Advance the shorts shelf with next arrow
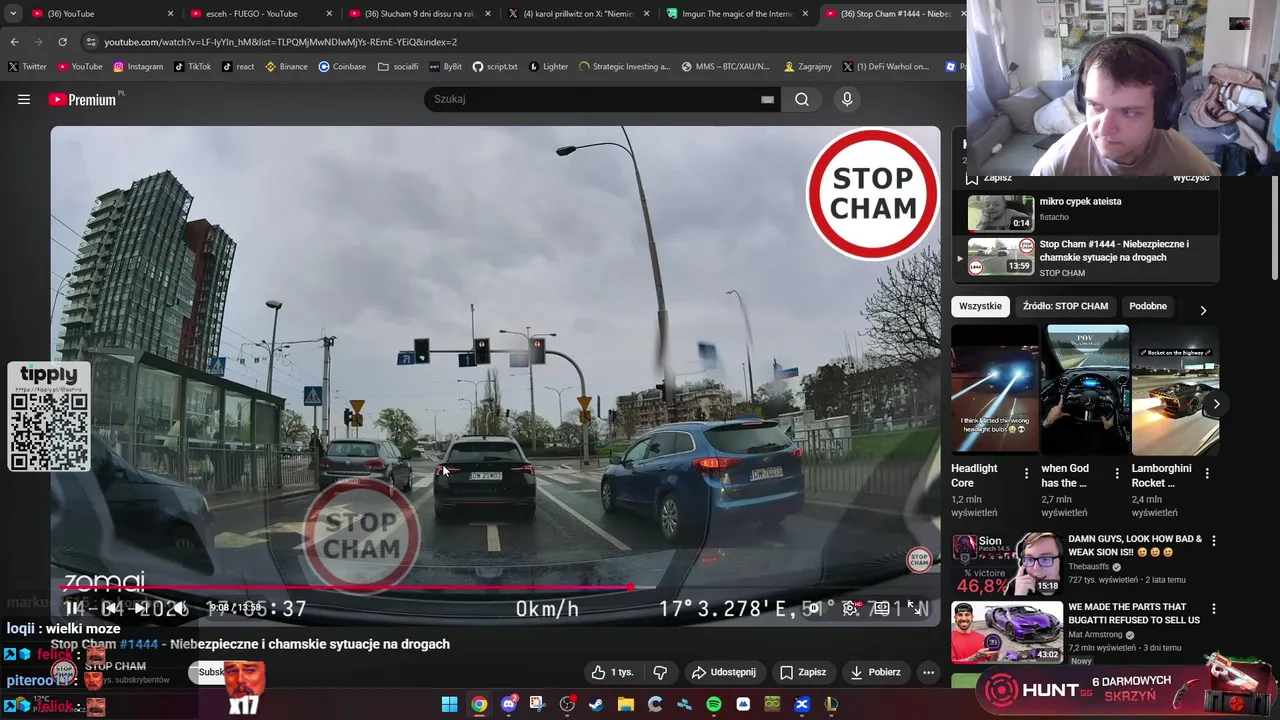Screen dimensions: 1280x720 (x=1216, y=404)
